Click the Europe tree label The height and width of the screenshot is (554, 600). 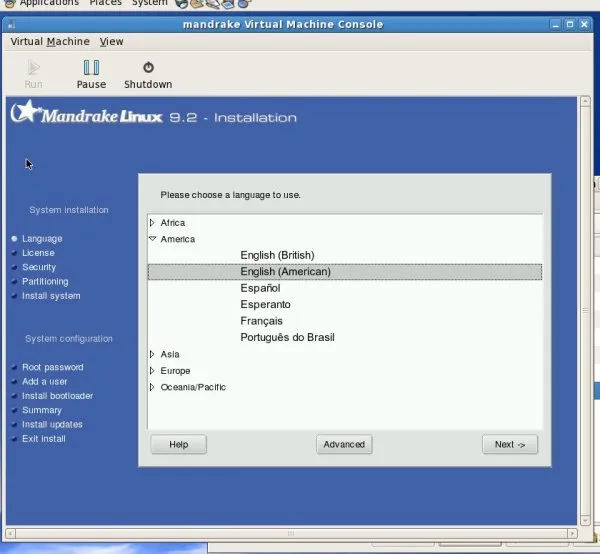pyautogui.click(x=175, y=371)
